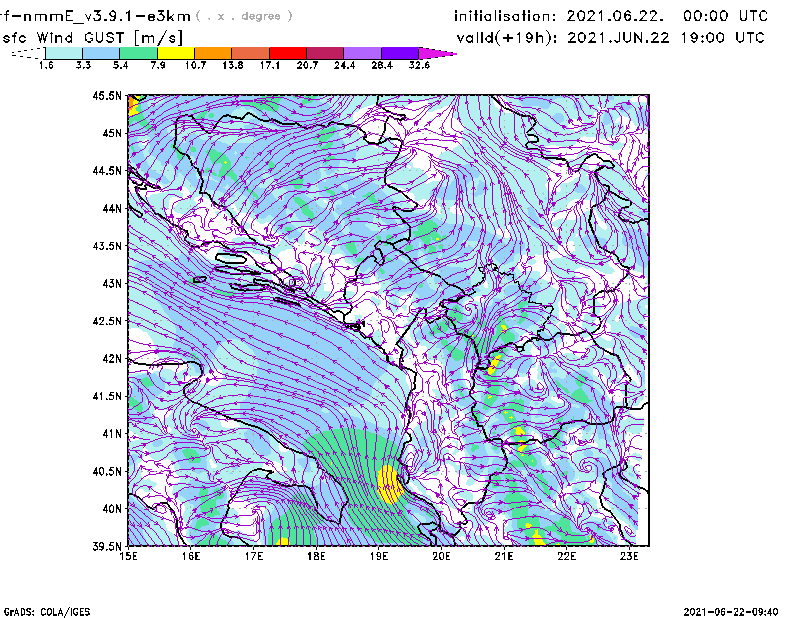Click the legend value 24.4

coord(344,65)
